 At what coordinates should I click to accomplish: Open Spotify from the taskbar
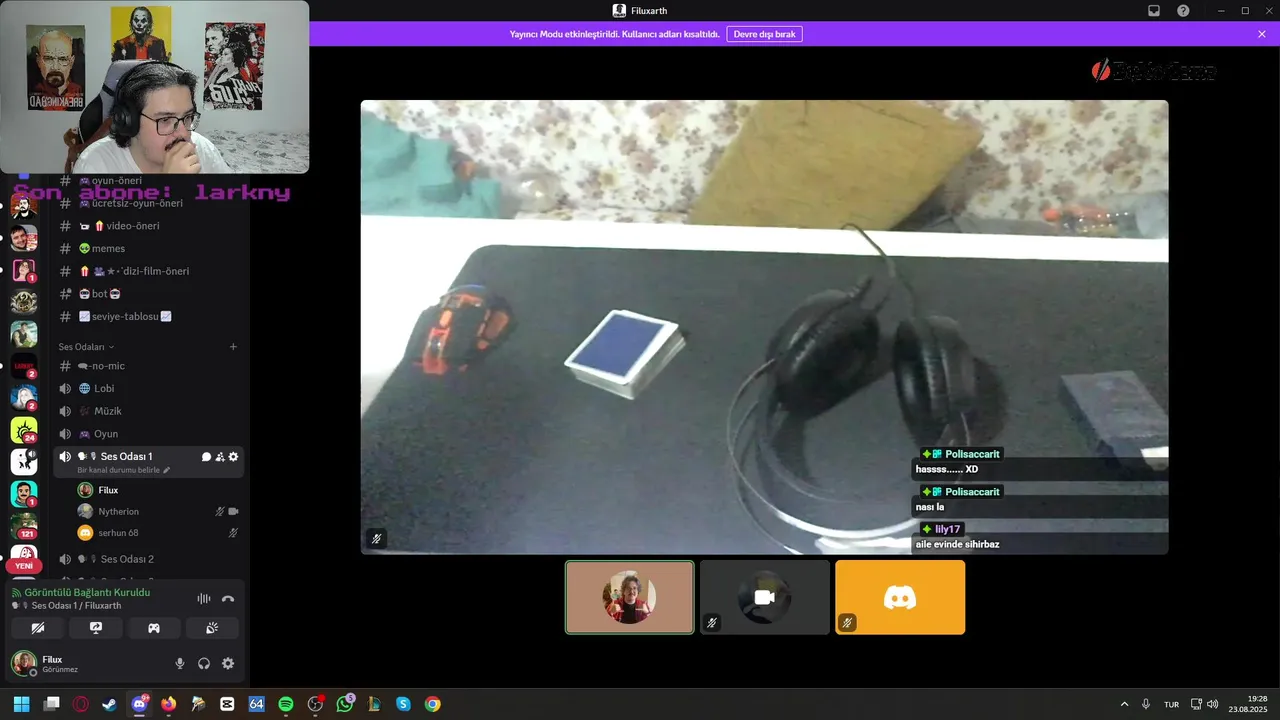tap(285, 704)
